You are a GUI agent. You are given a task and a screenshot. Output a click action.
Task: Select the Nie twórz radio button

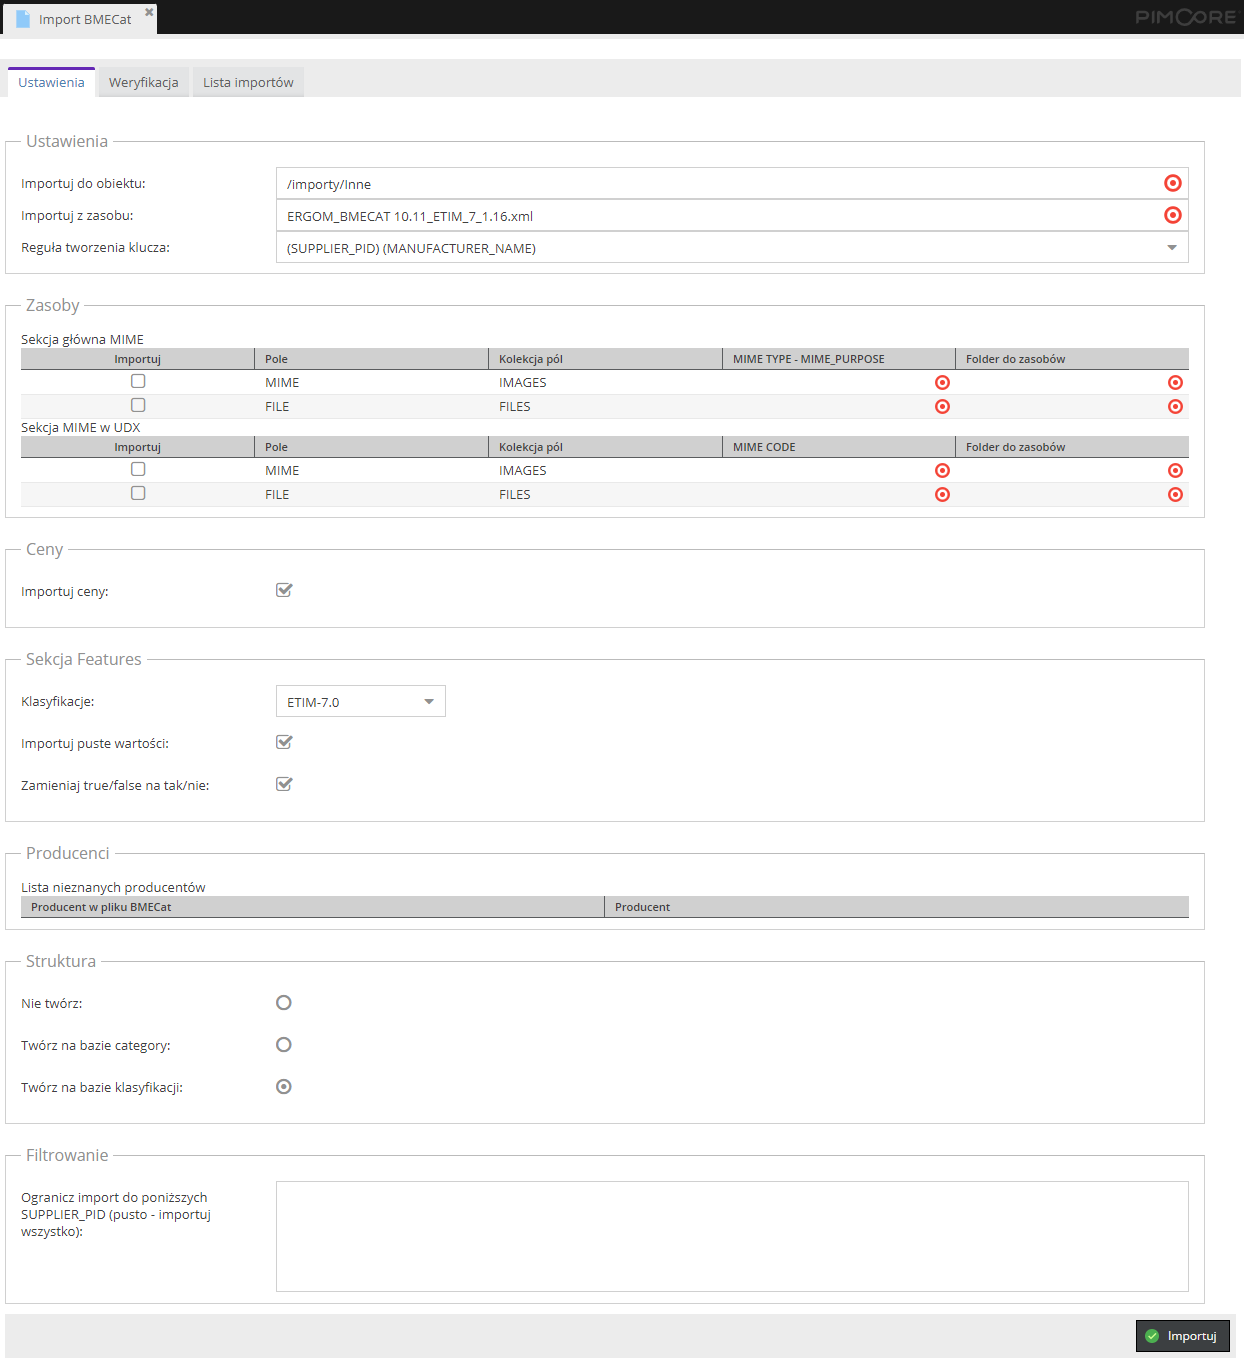284,1003
